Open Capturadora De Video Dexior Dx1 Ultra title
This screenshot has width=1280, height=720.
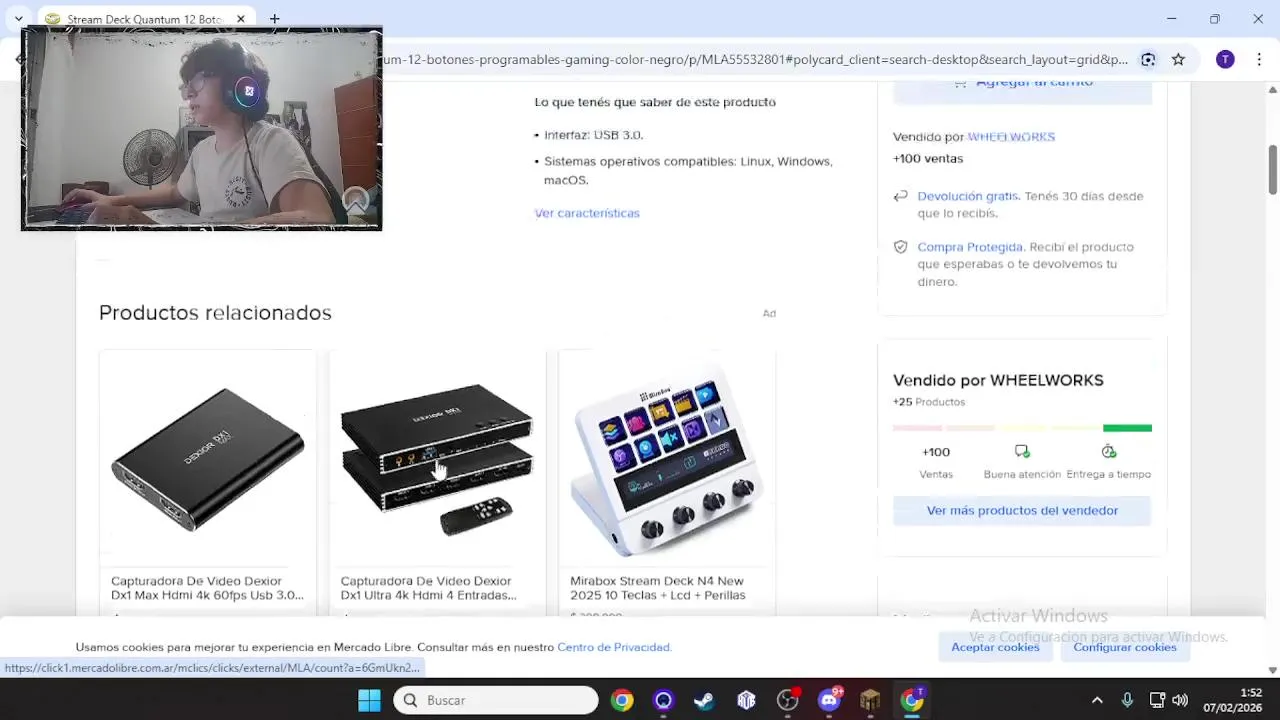tap(428, 588)
